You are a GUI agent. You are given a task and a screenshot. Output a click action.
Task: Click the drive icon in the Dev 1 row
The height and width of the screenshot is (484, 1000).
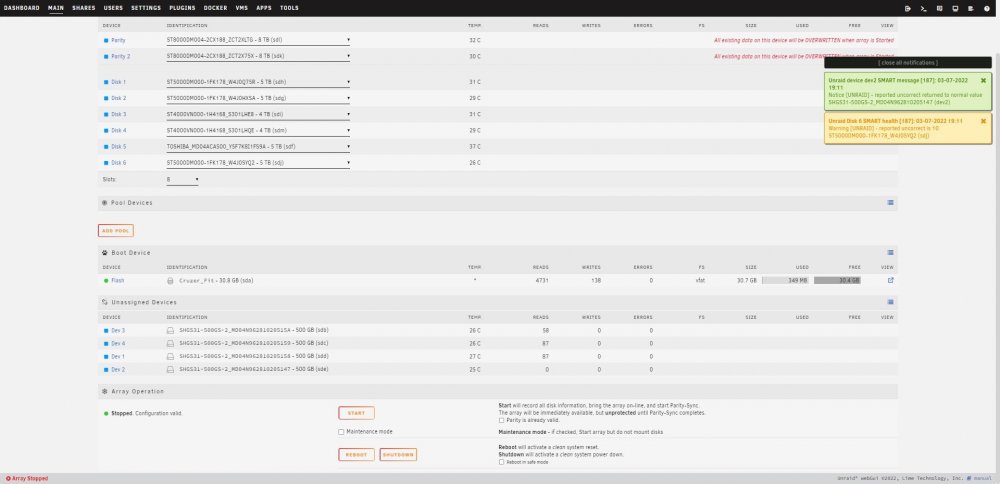170,356
